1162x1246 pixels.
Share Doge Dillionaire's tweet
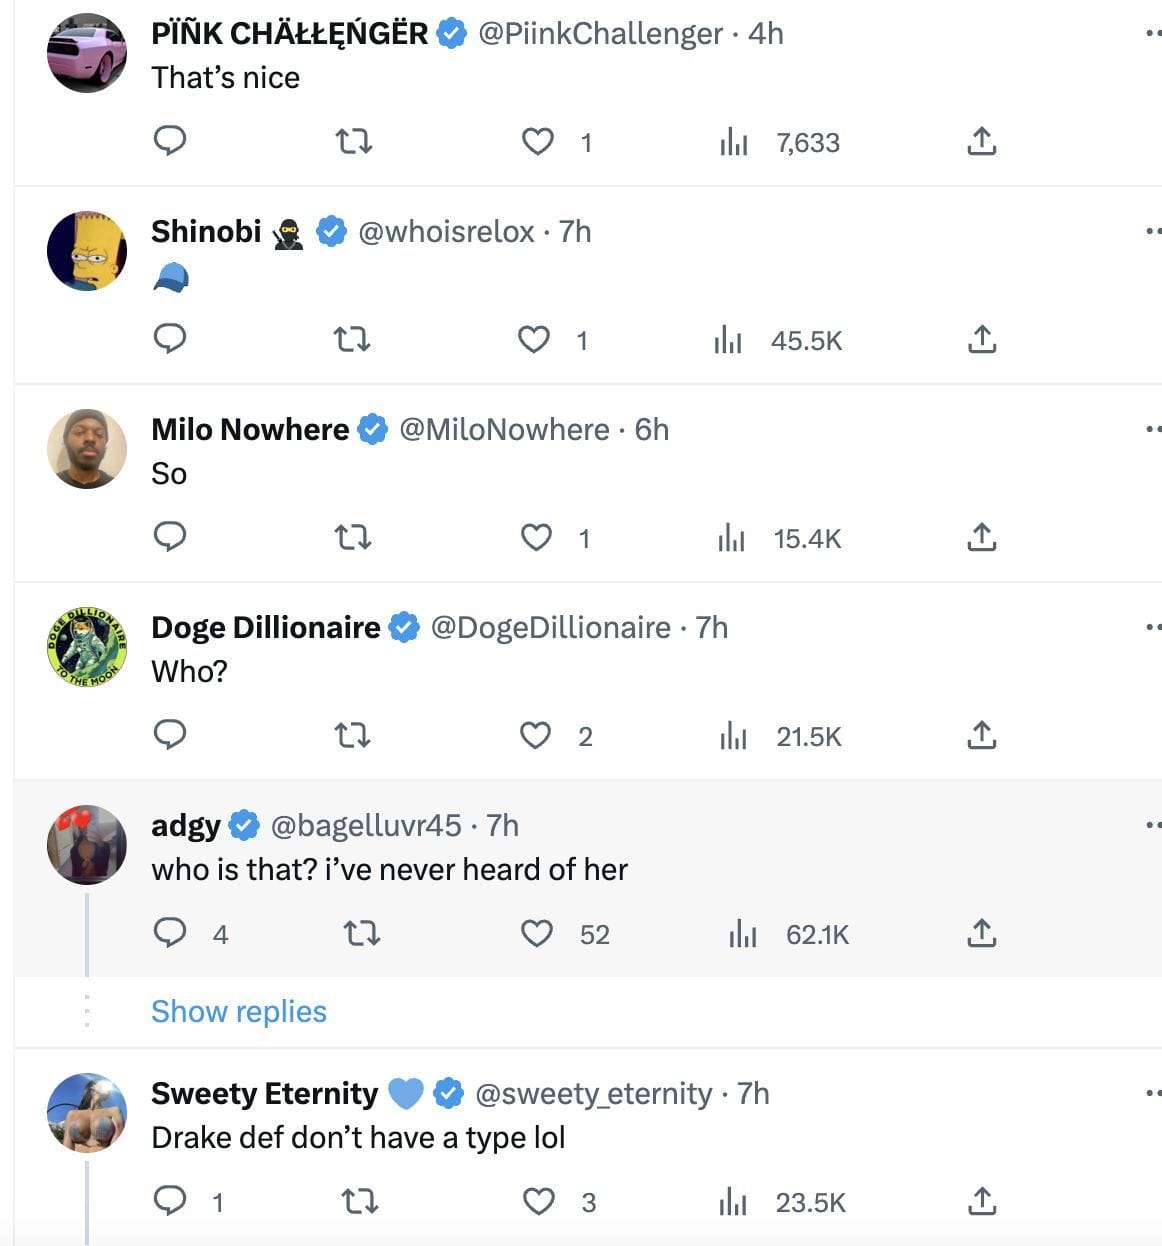pos(982,736)
